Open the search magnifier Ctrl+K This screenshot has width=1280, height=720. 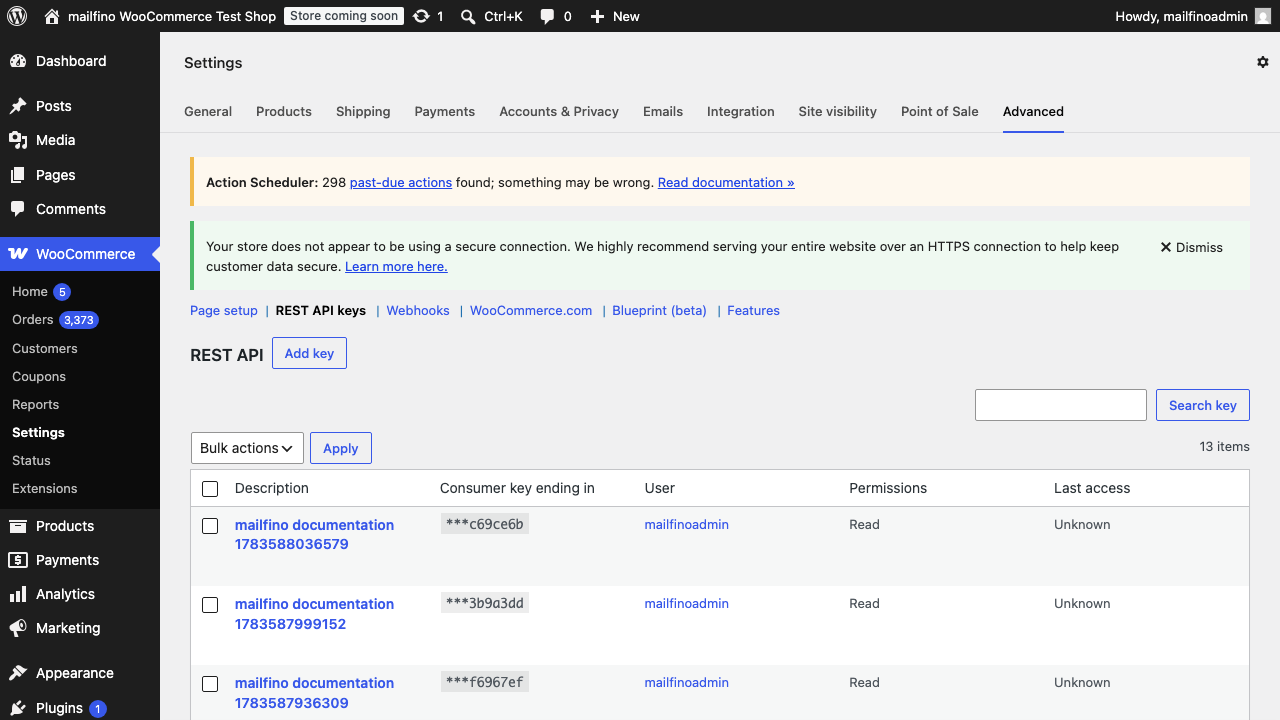468,17
